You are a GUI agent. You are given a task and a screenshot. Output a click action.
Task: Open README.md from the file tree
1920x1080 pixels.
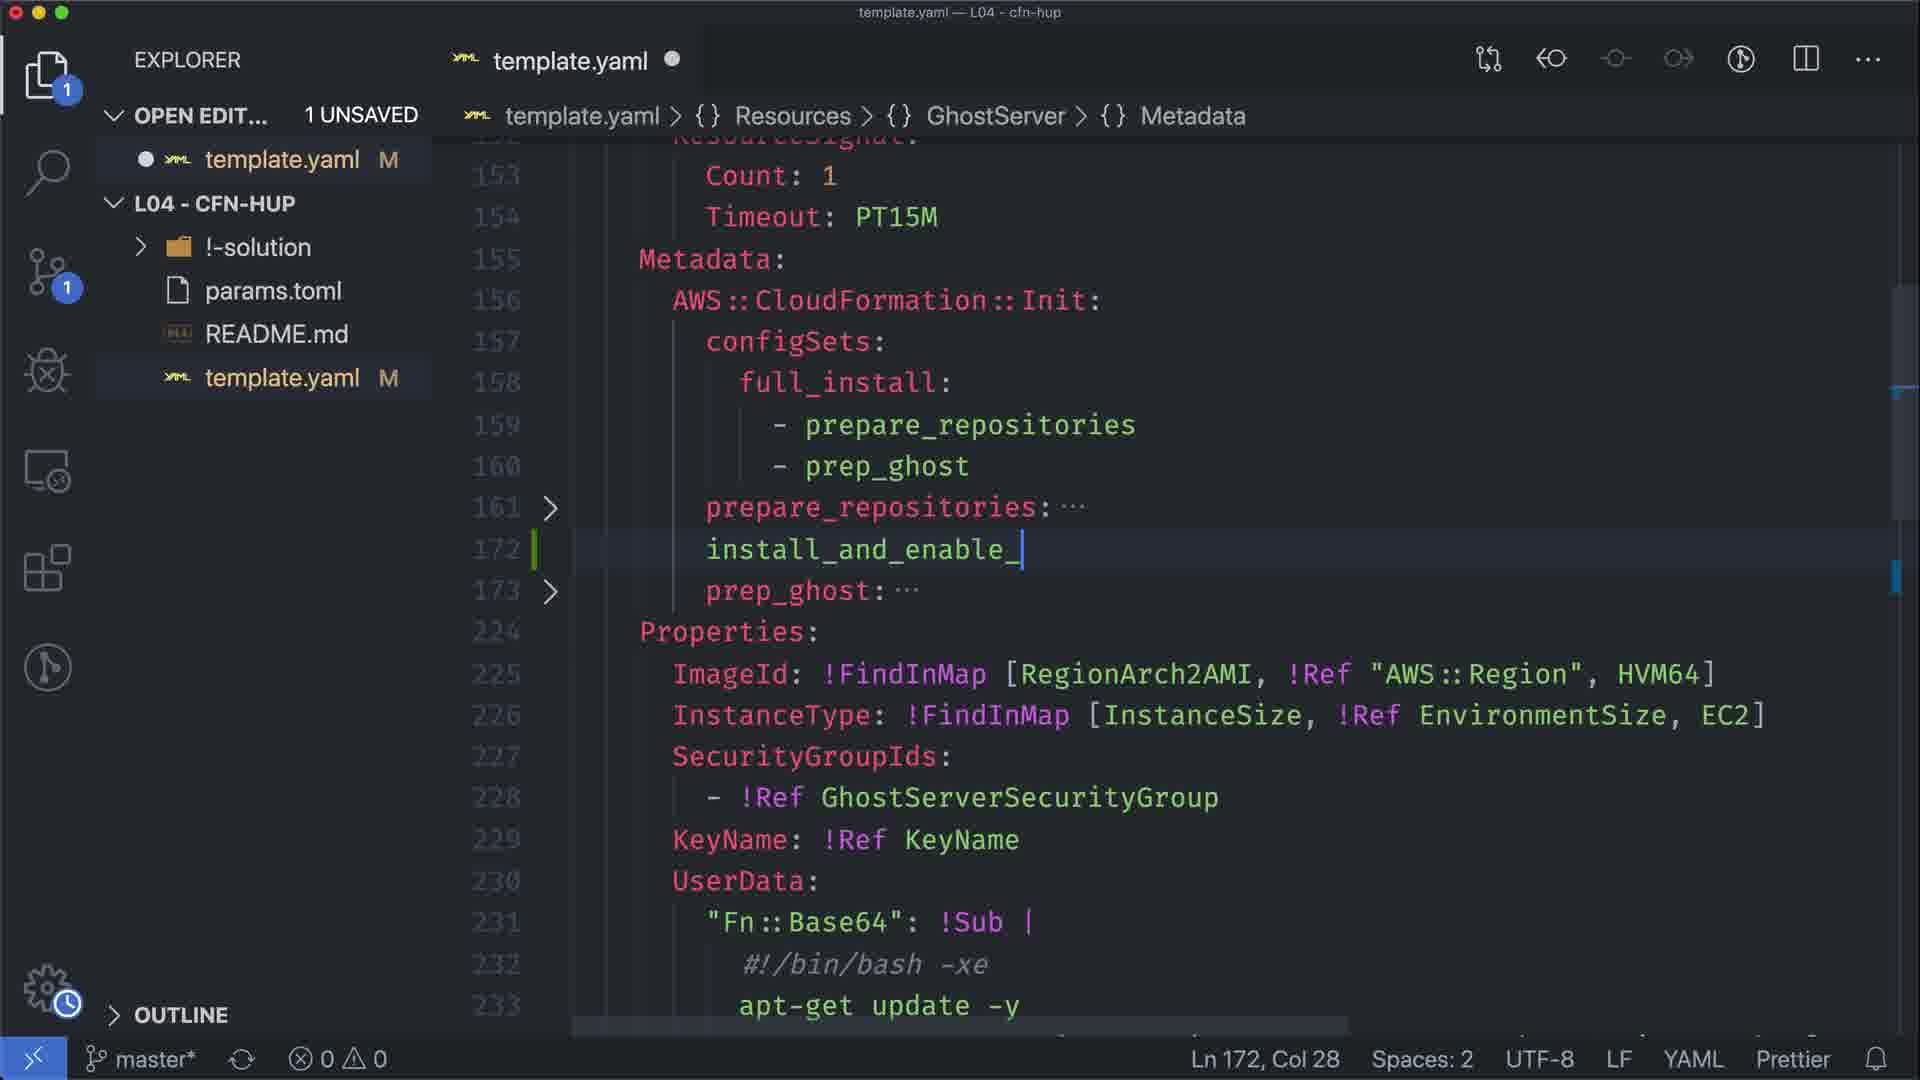(x=276, y=334)
